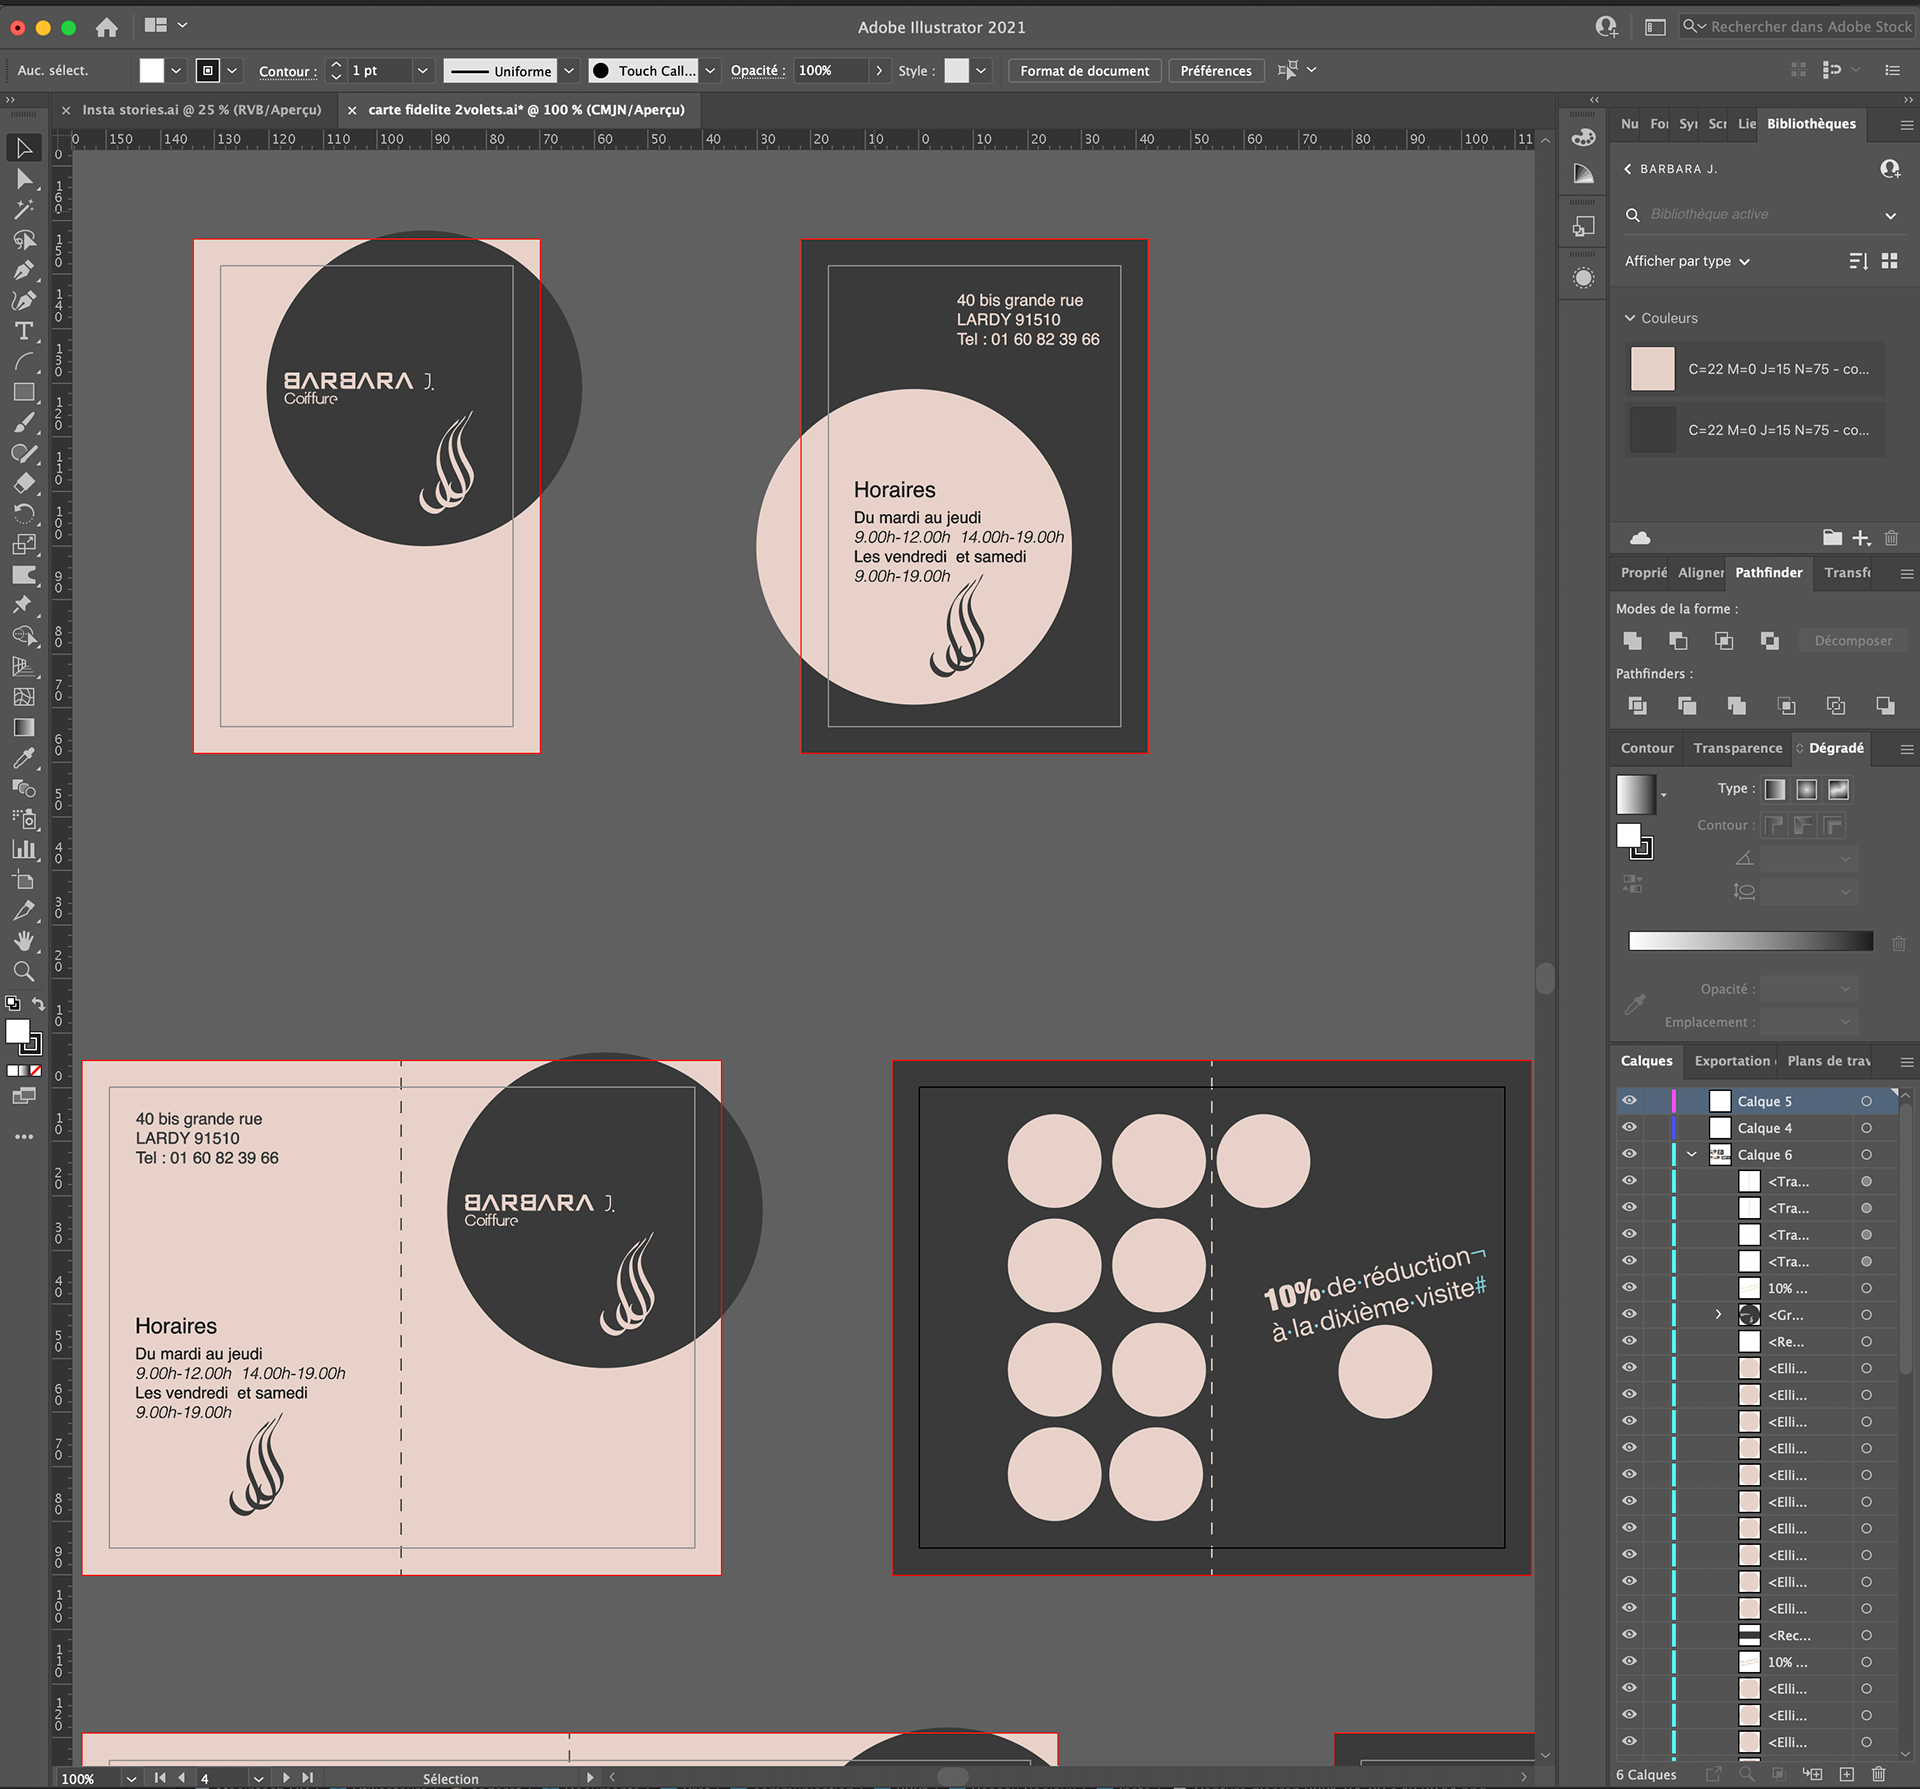The width and height of the screenshot is (1920, 1789).
Task: Switch to the Transparence tab
Action: click(x=1737, y=748)
